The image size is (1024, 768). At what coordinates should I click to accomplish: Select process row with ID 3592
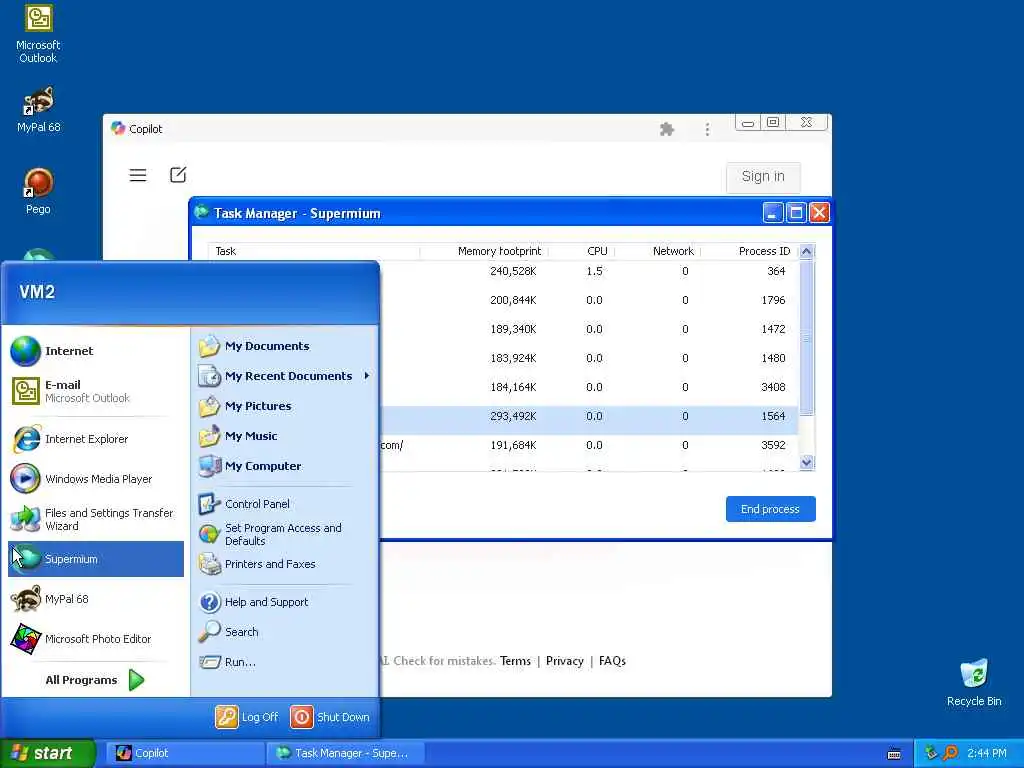pos(588,445)
